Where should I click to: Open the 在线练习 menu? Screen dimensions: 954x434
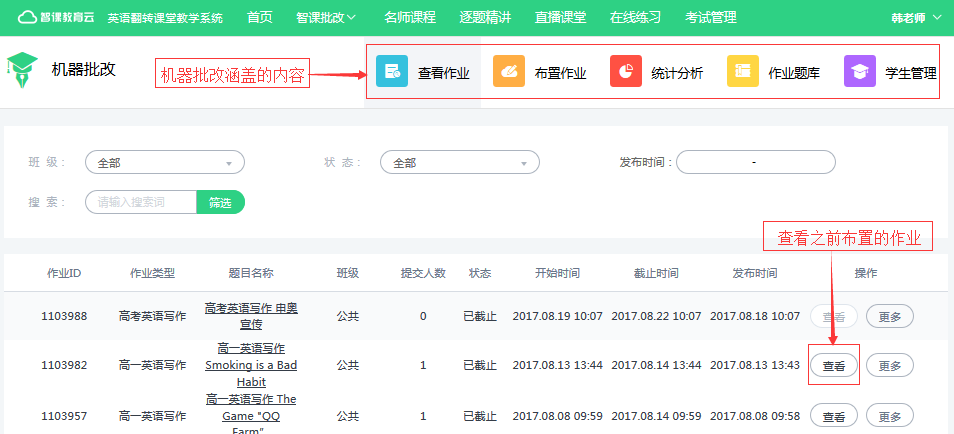[635, 18]
